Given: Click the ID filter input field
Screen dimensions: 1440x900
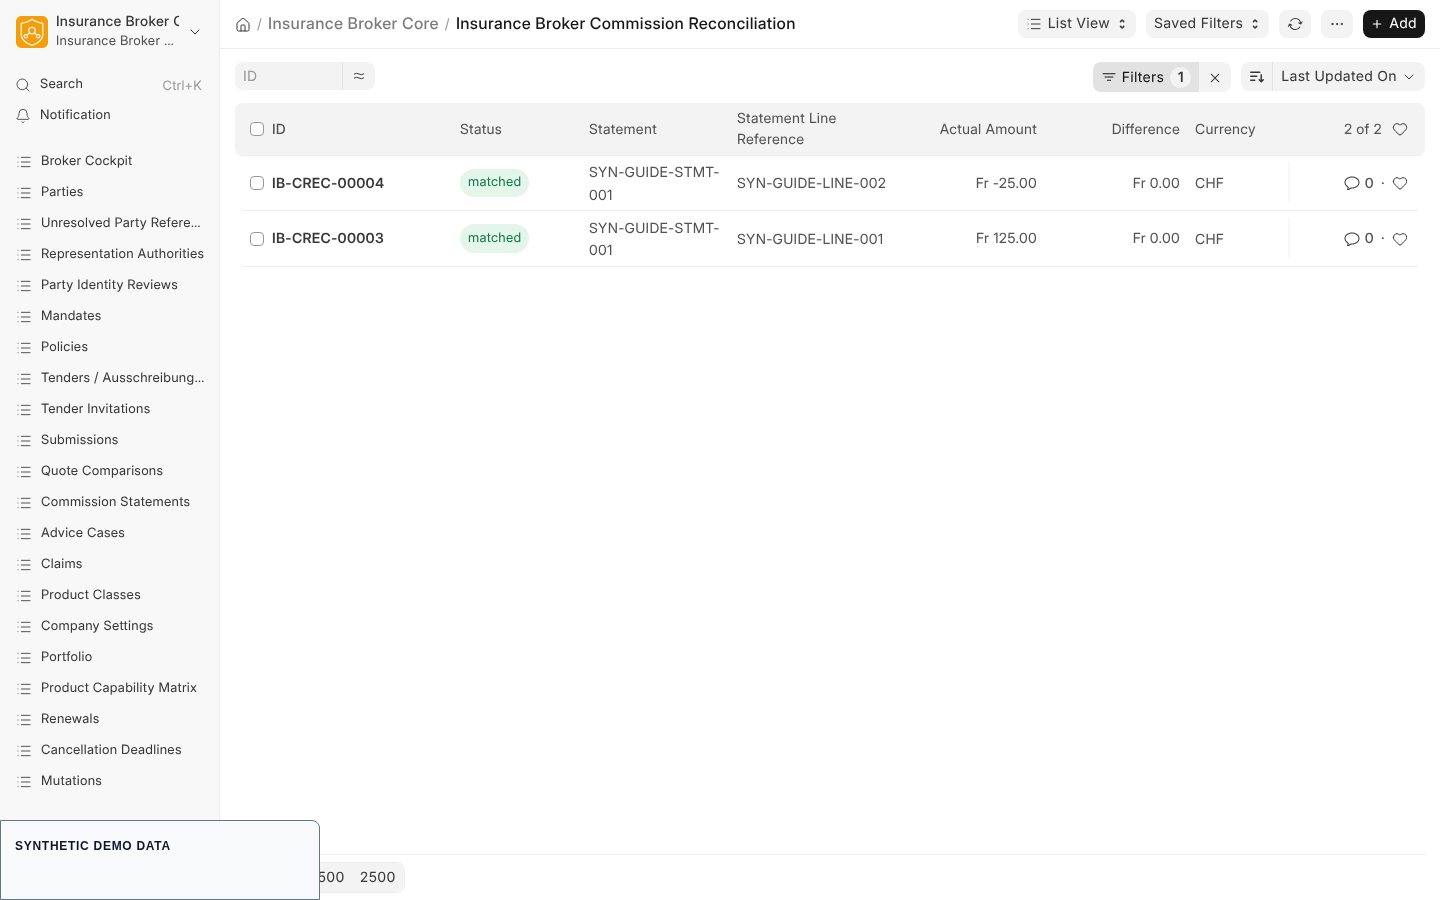Looking at the screenshot, I should click(289, 76).
